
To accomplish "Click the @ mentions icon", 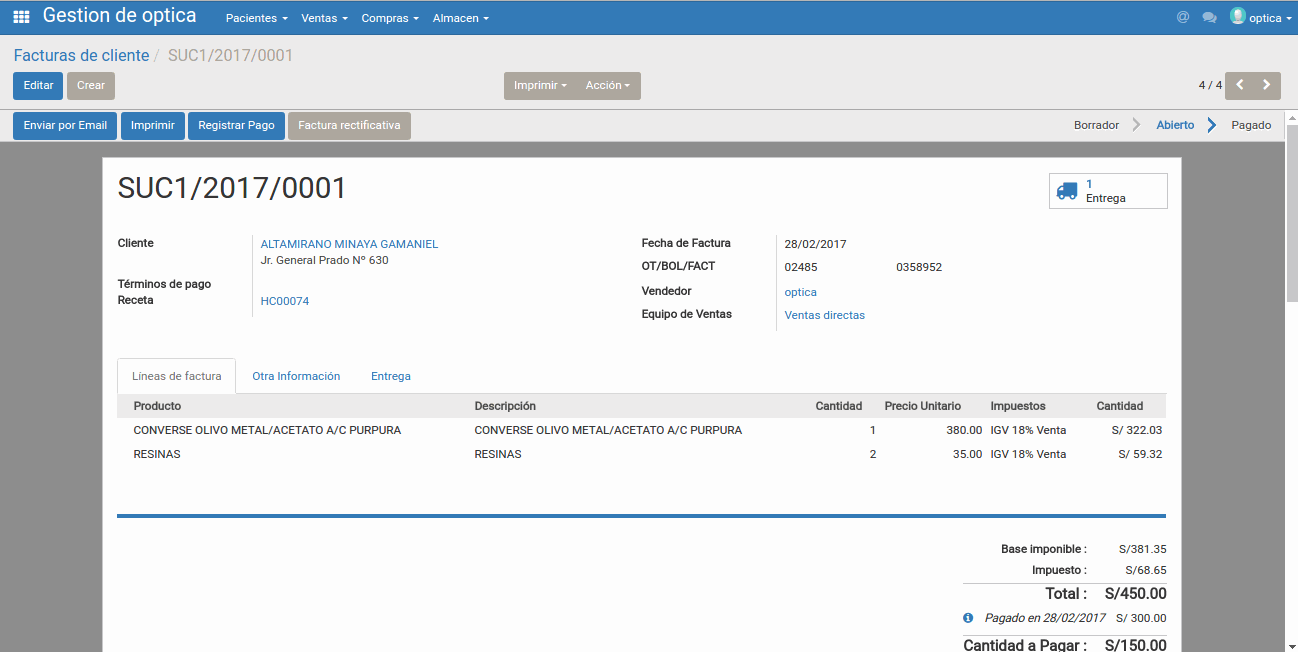I will [x=1183, y=17].
